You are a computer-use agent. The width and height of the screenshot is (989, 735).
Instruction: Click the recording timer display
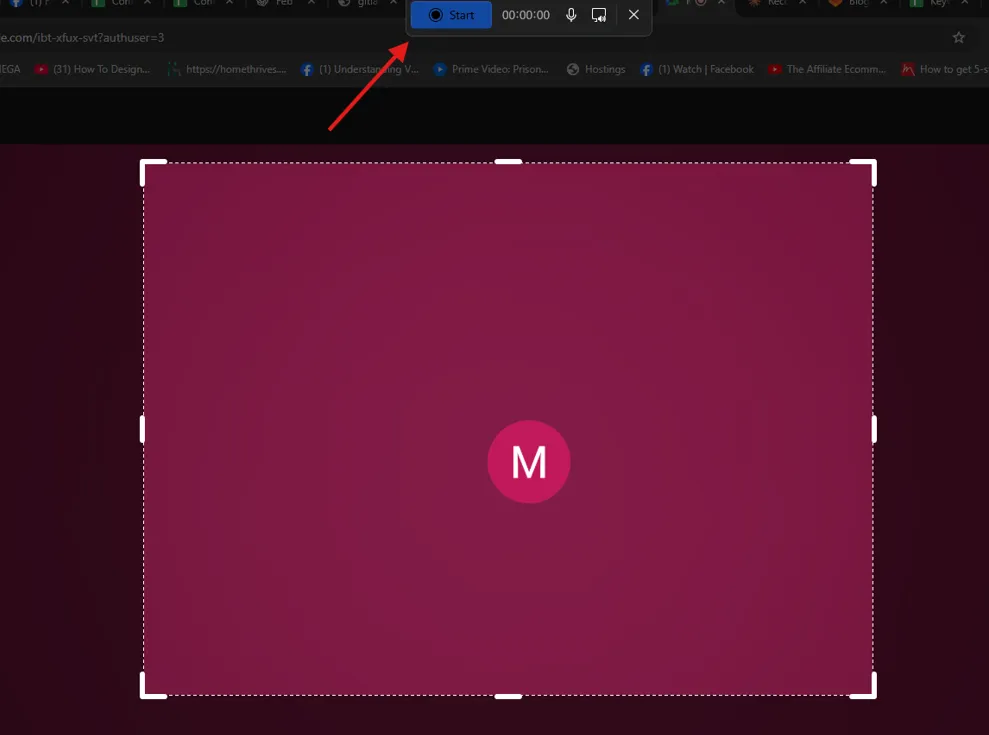point(525,15)
